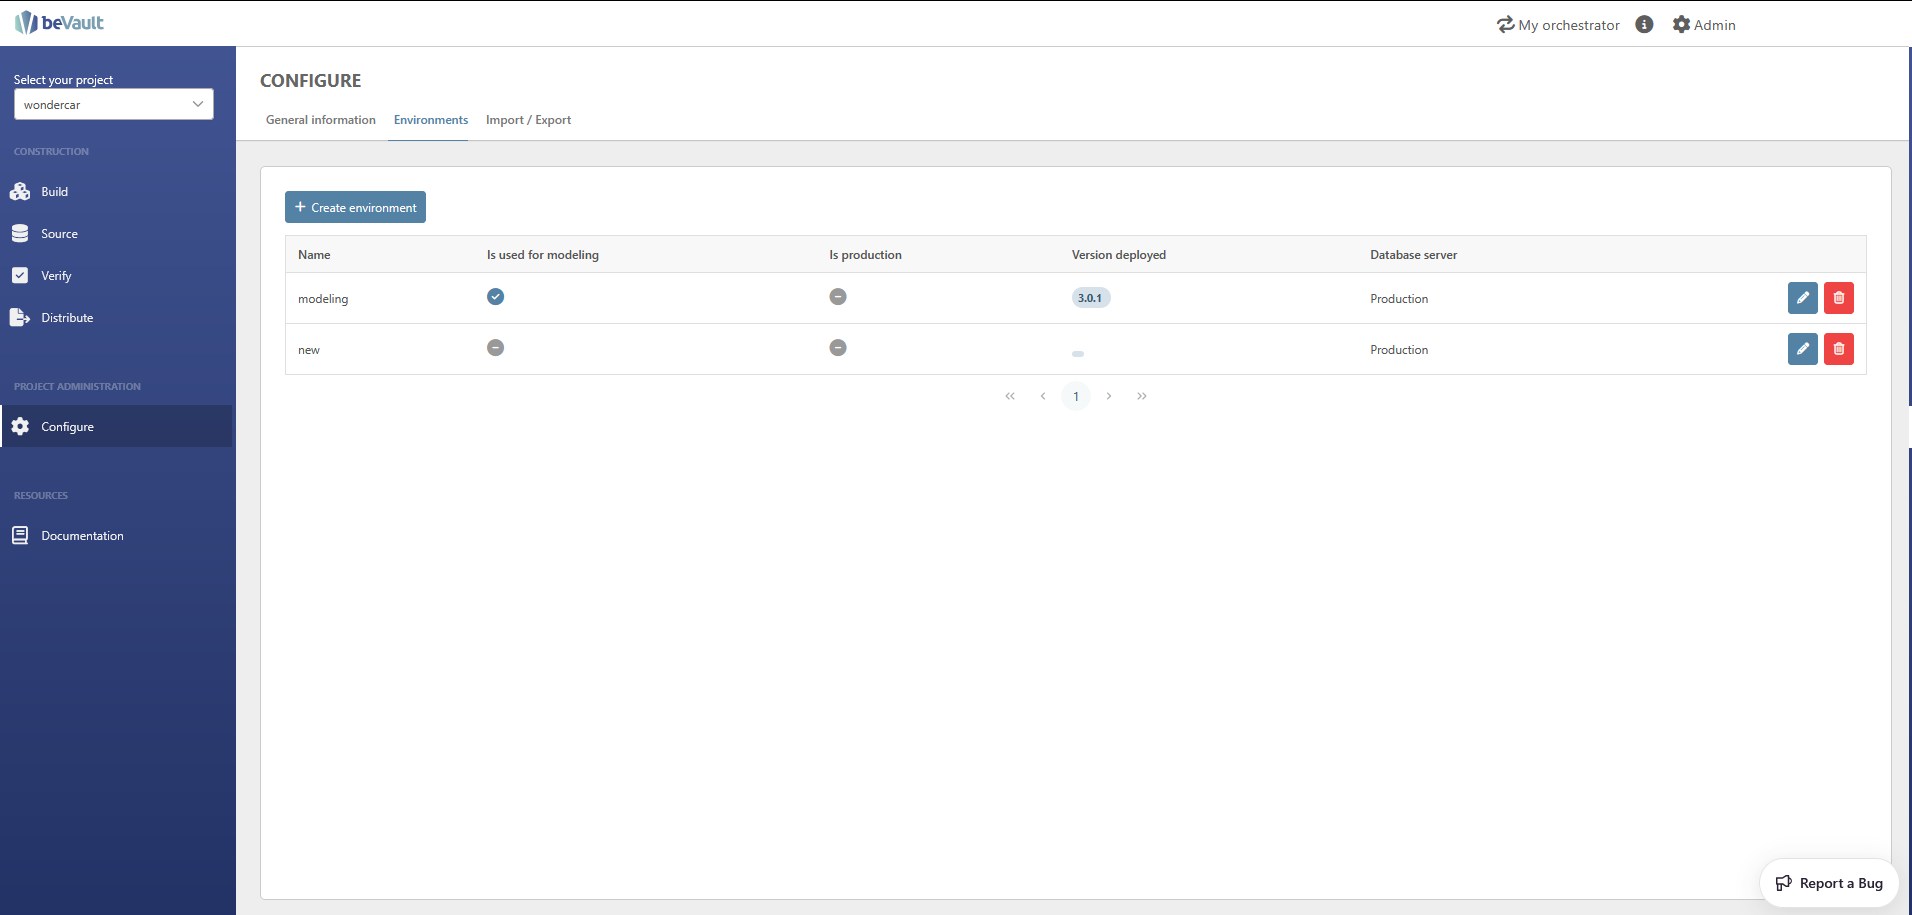
Task: Open the info circle icon in header
Action: [1644, 25]
